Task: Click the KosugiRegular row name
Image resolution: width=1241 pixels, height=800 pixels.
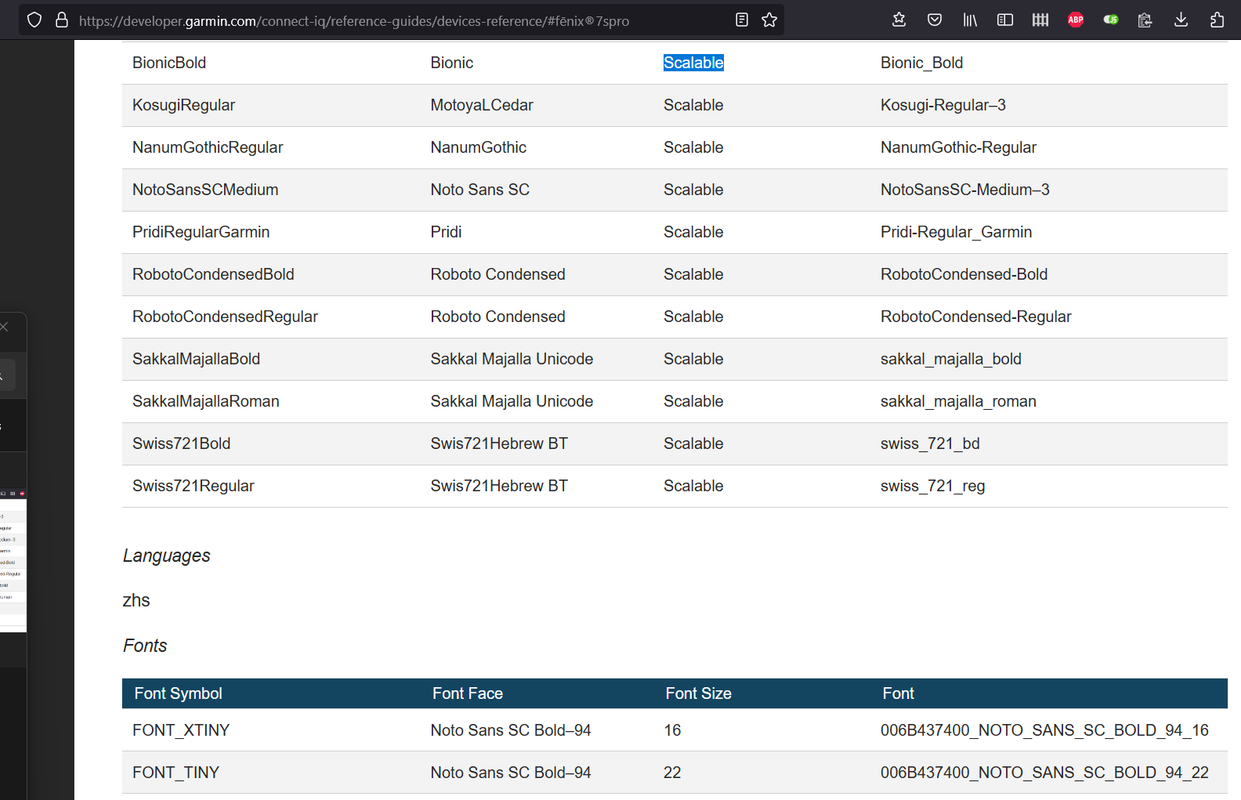Action: click(184, 105)
